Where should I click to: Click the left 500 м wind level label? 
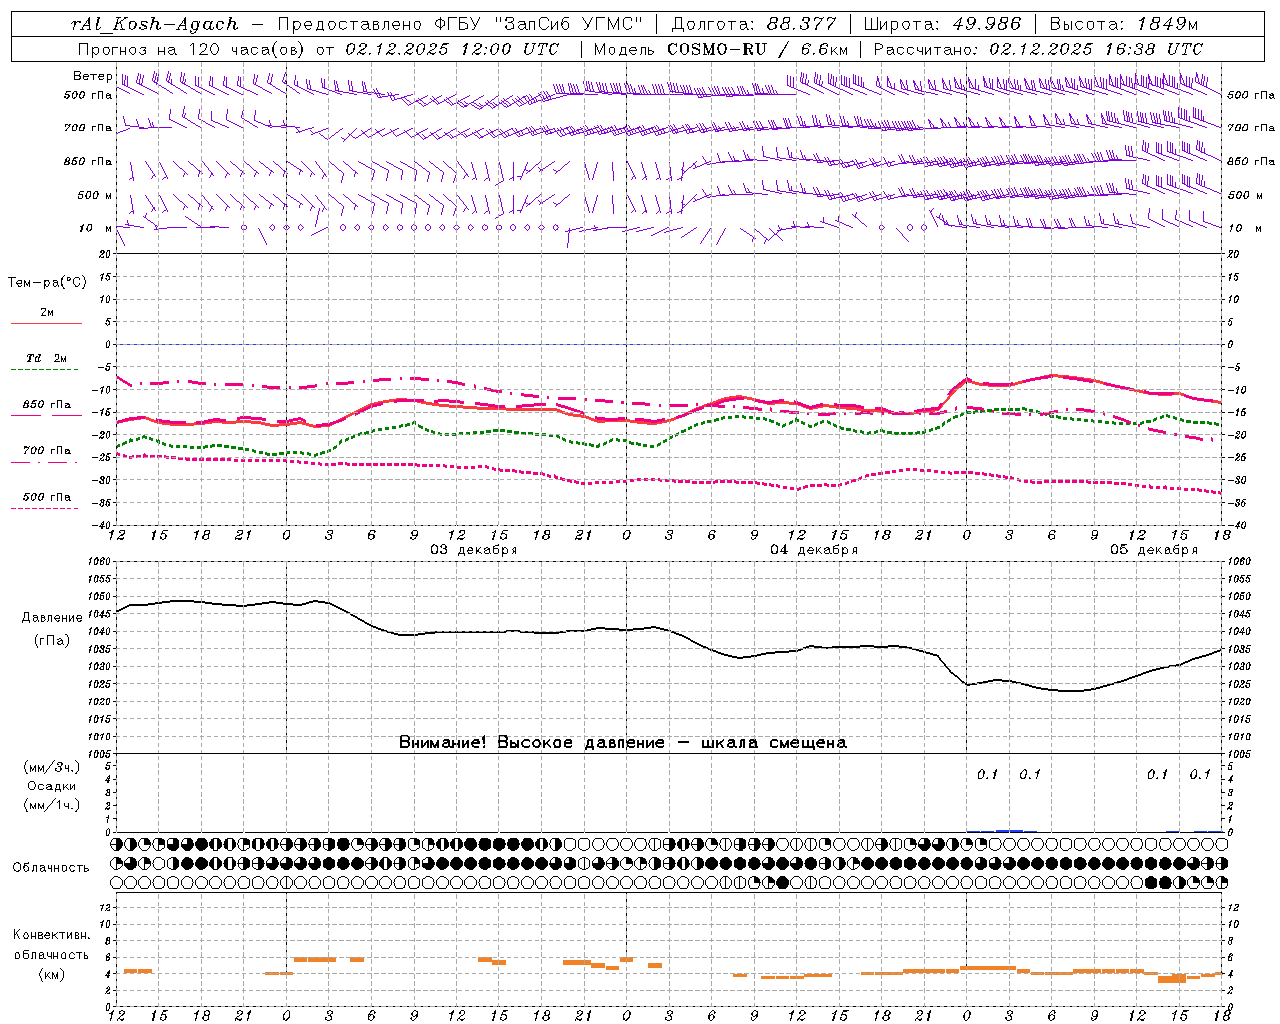[96, 195]
